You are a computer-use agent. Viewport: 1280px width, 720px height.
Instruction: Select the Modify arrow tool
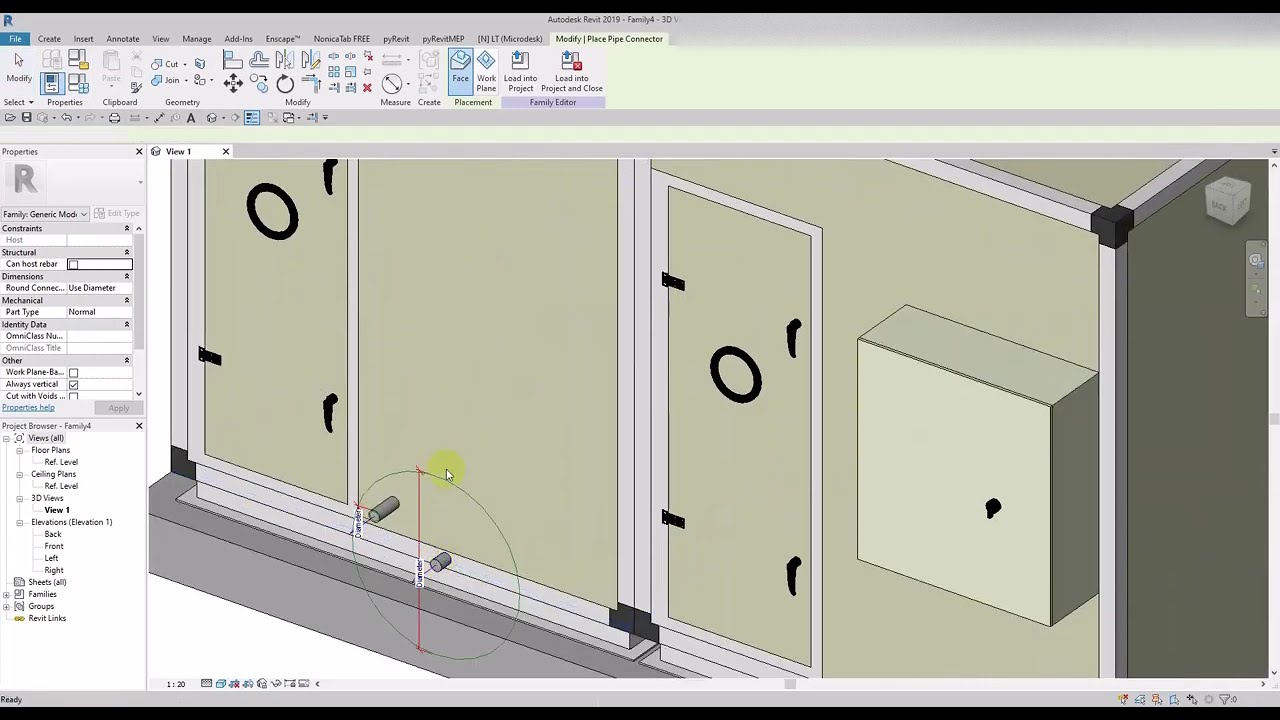point(18,68)
